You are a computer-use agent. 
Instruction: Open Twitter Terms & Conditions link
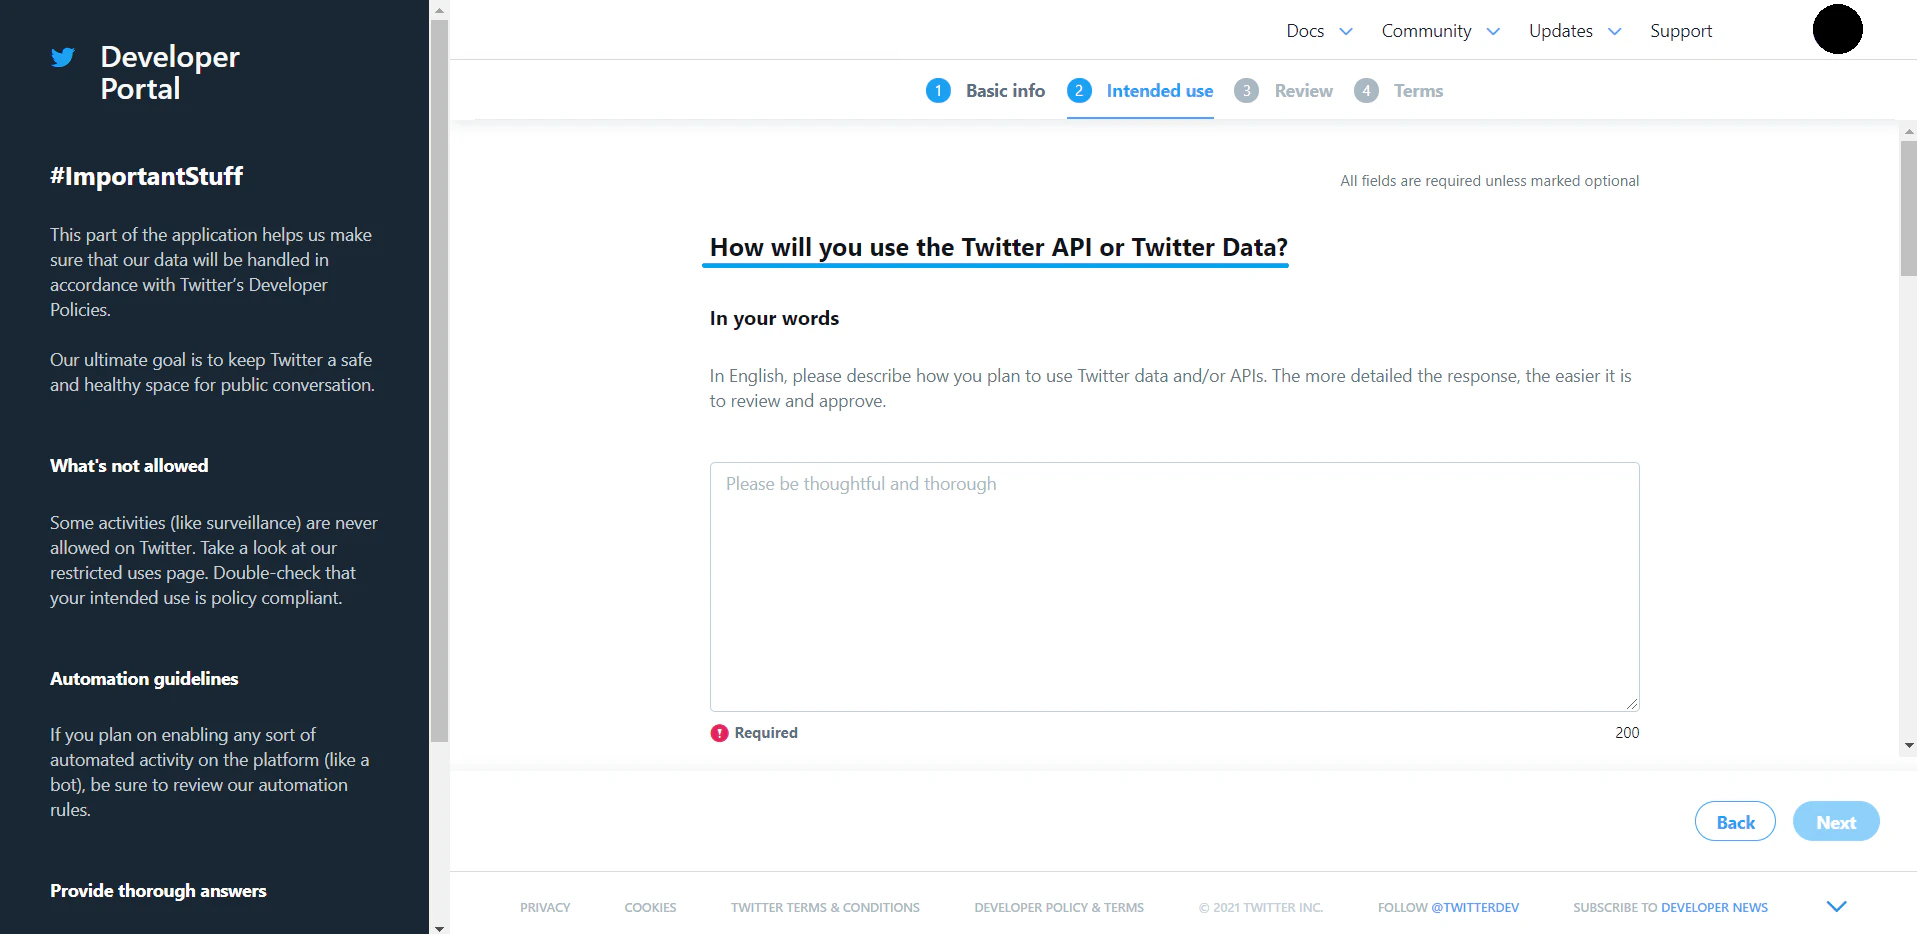[825, 908]
